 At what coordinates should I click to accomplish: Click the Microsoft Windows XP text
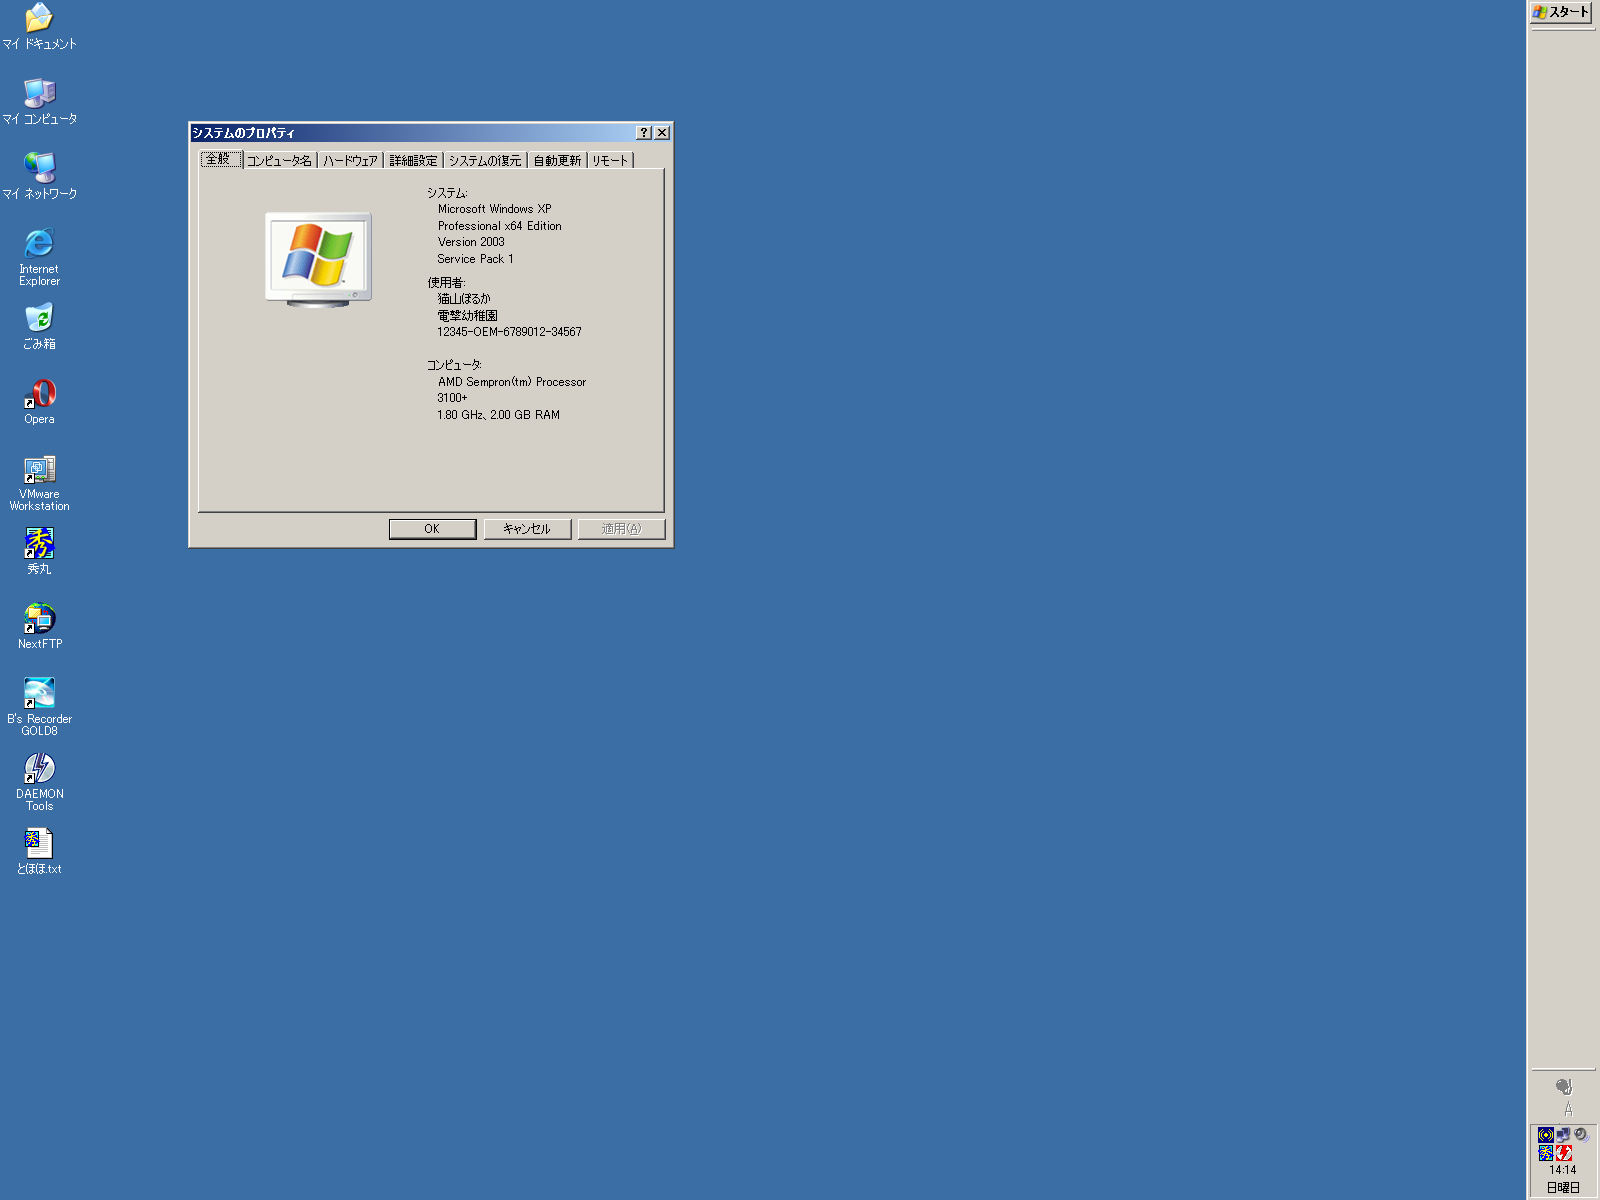click(494, 209)
